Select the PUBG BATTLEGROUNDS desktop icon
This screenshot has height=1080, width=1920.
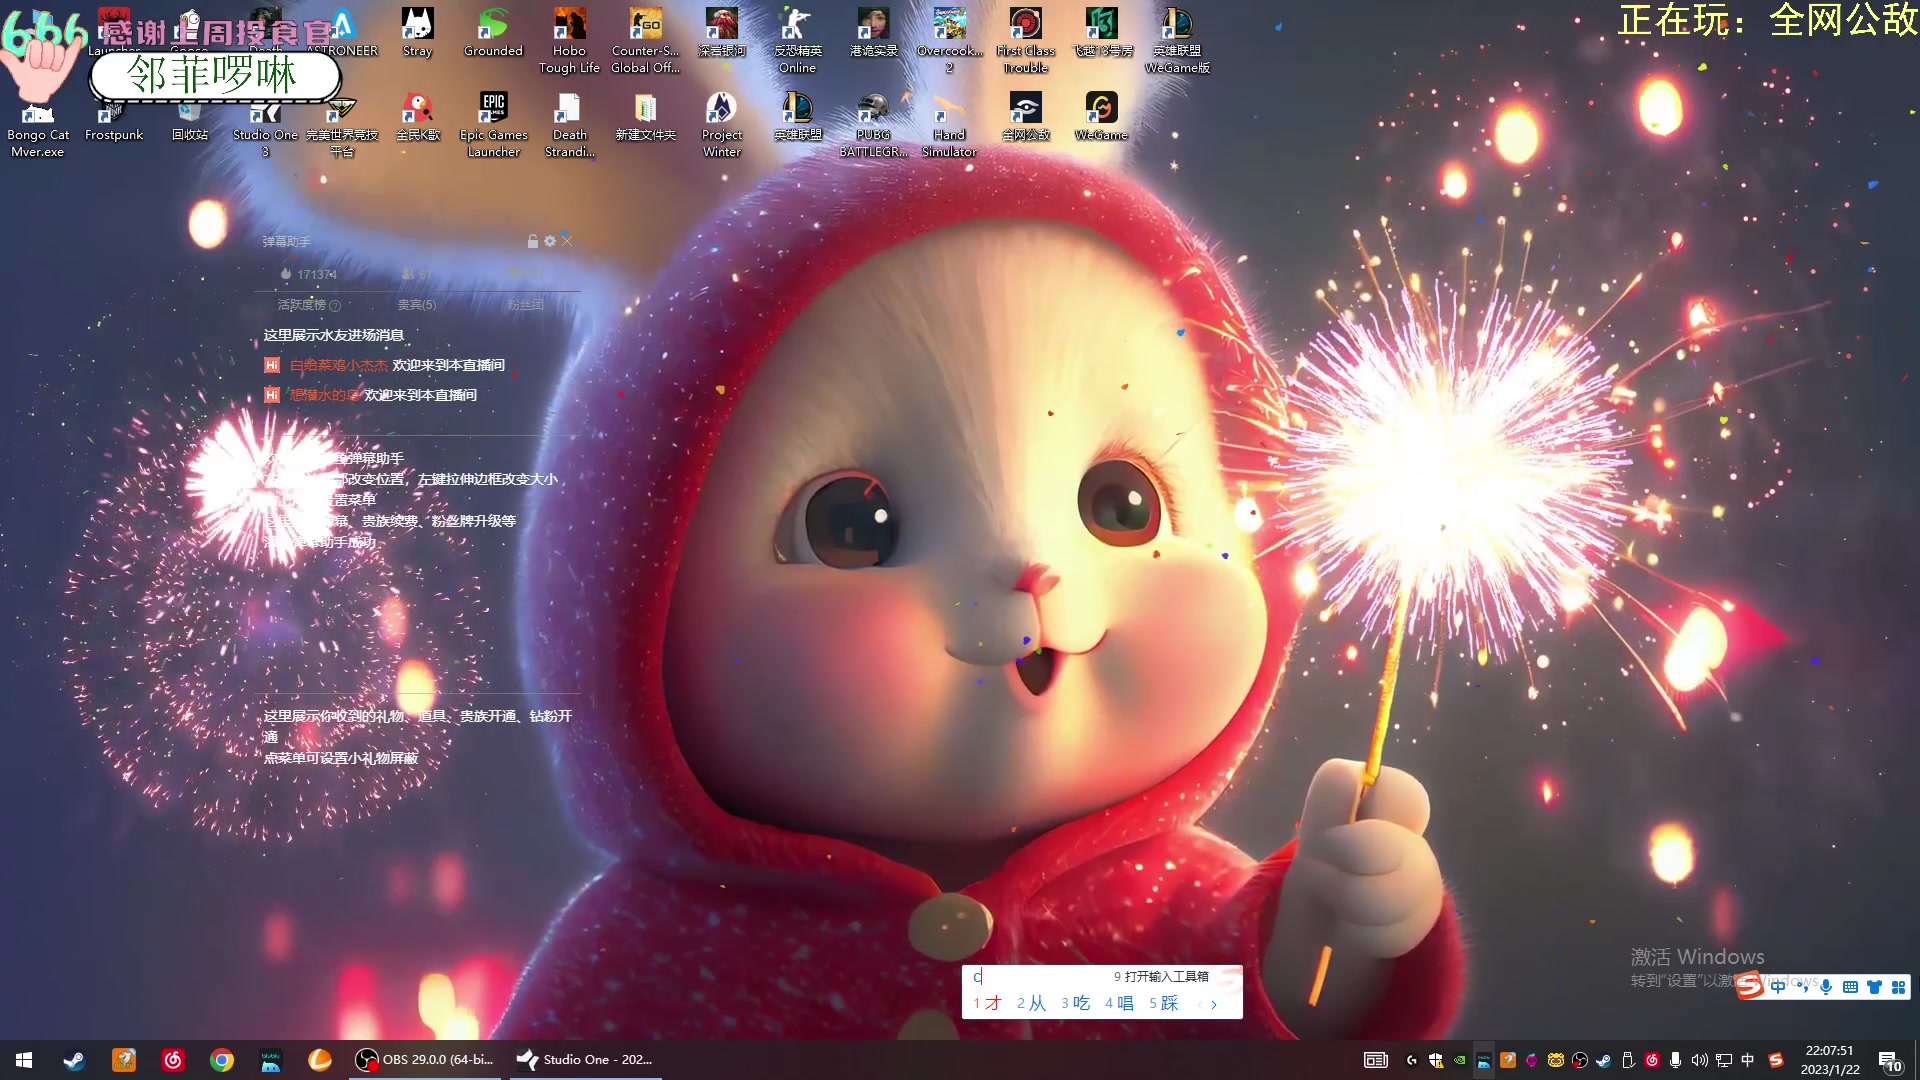873,125
